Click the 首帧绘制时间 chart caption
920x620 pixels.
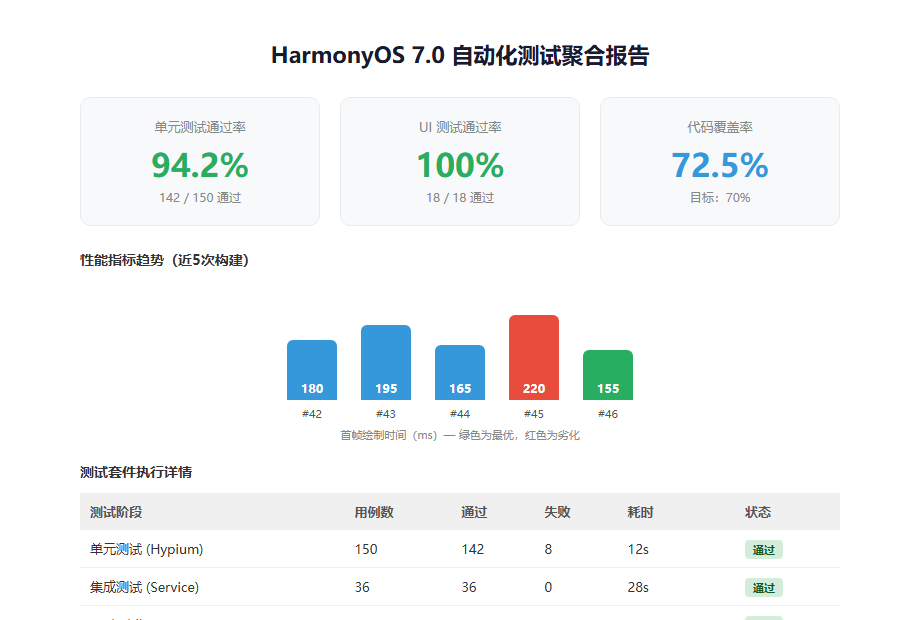pos(460,435)
